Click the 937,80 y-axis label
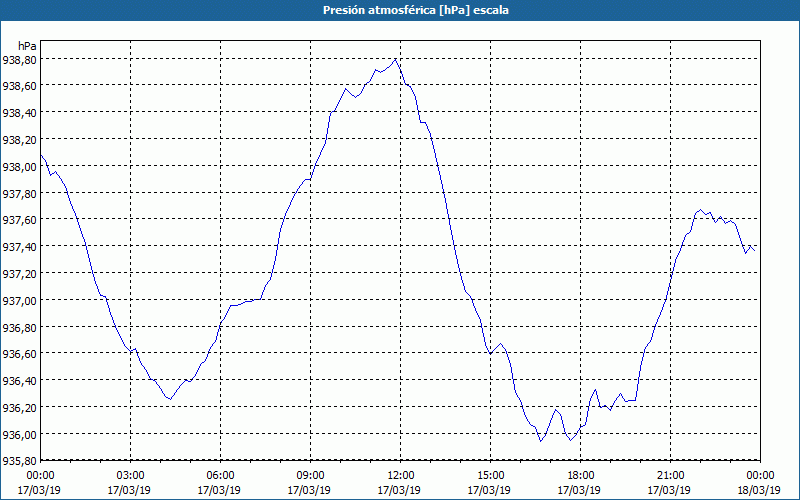This screenshot has height=500, width=800. (19, 194)
